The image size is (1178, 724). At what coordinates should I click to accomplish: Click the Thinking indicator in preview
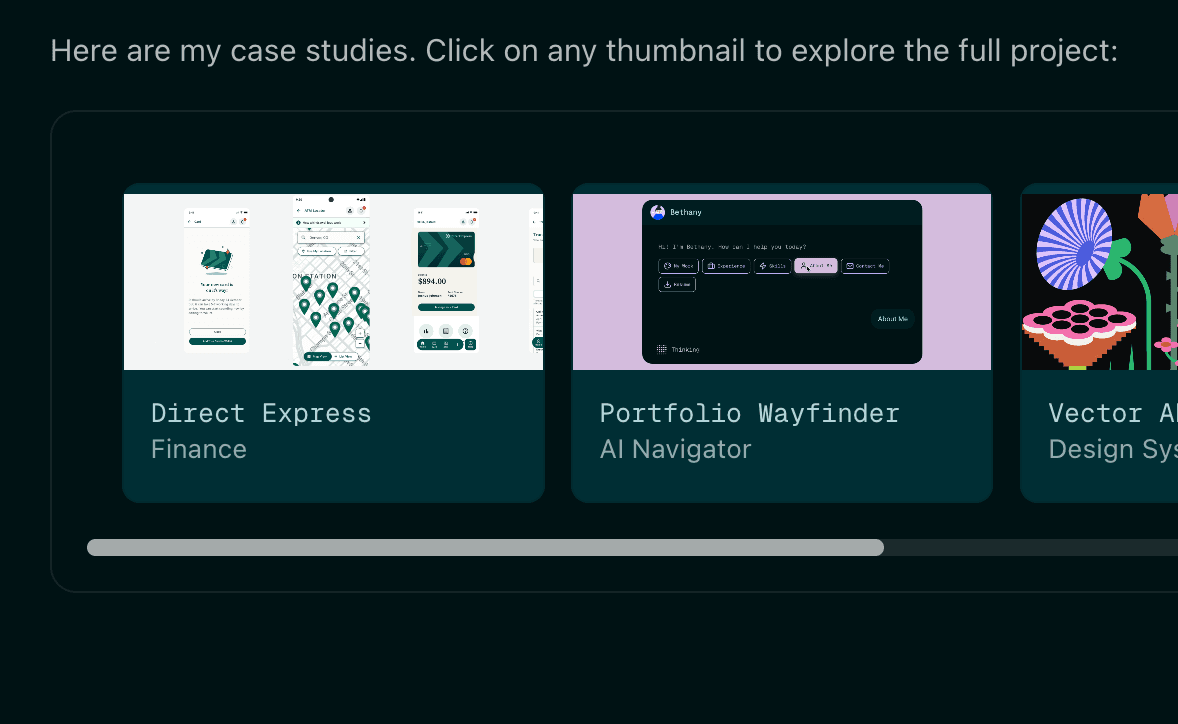(678, 349)
